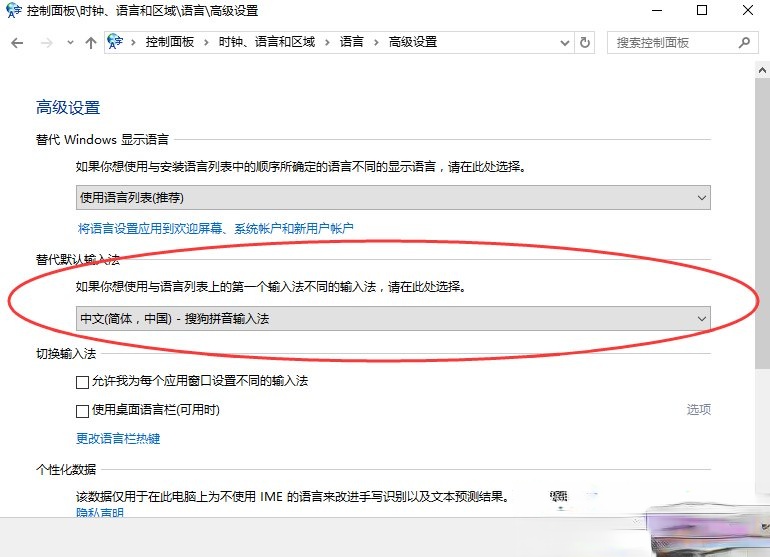This screenshot has height=557, width=770.
Task: Go back with the Back arrow
Action: tap(17, 43)
